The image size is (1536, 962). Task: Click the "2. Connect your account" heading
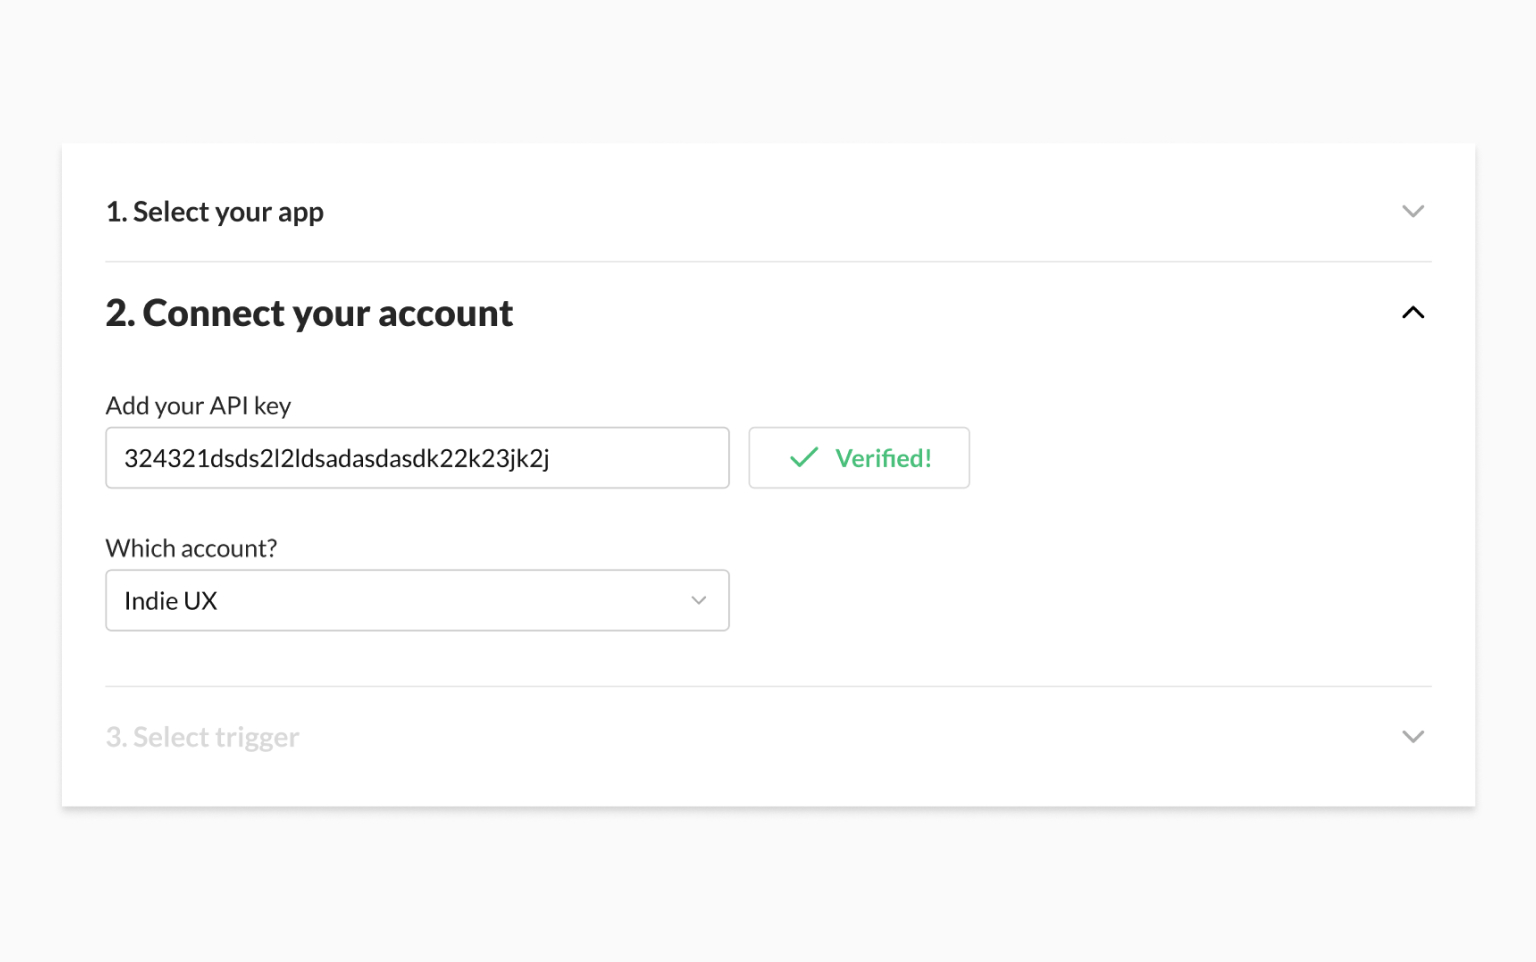point(309,314)
